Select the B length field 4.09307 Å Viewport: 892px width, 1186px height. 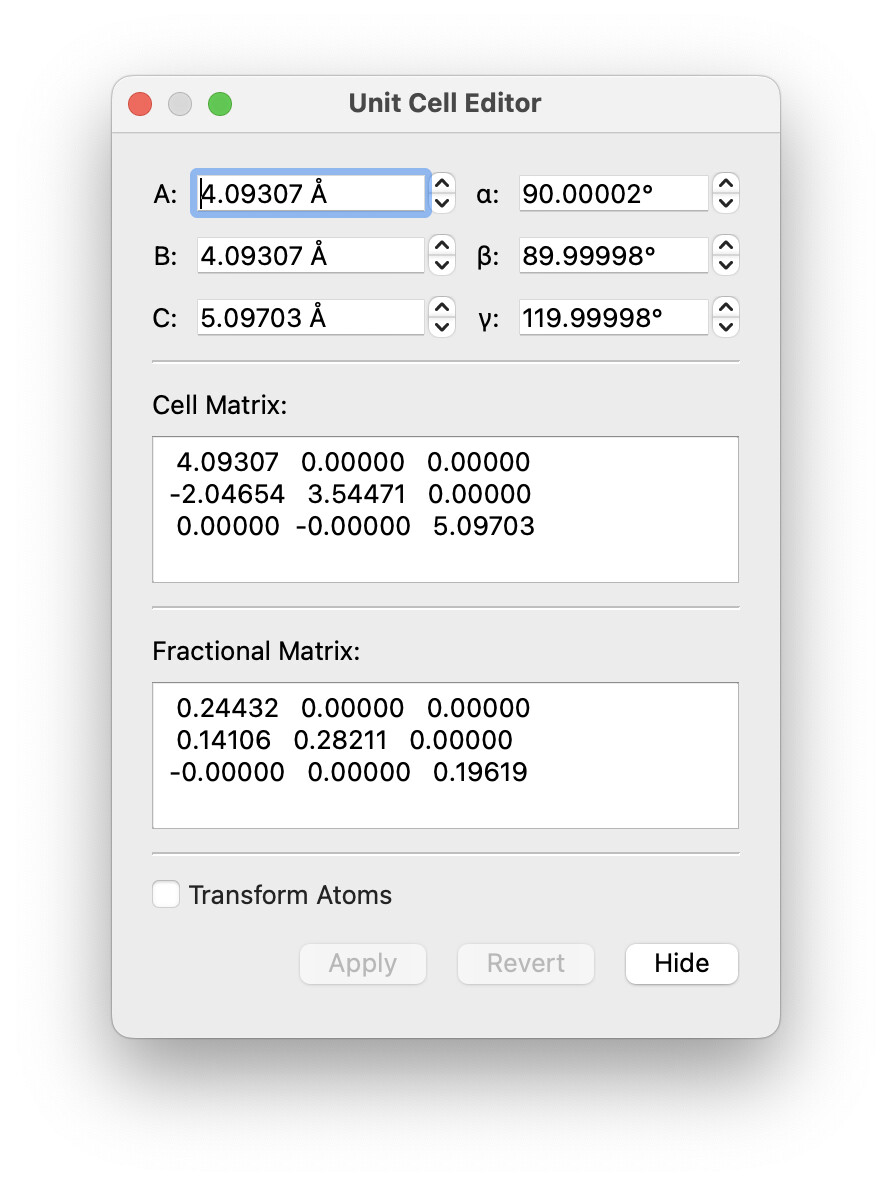[x=311, y=256]
